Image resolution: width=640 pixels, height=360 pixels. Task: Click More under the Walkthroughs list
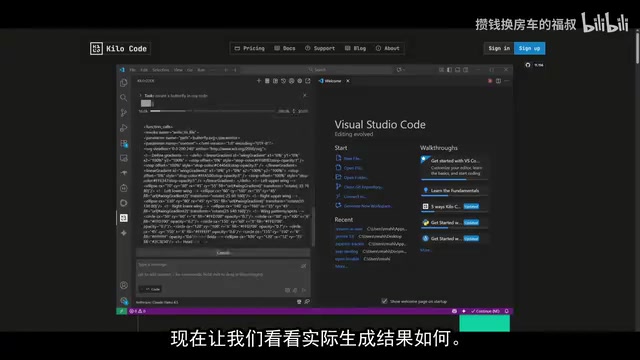425,250
